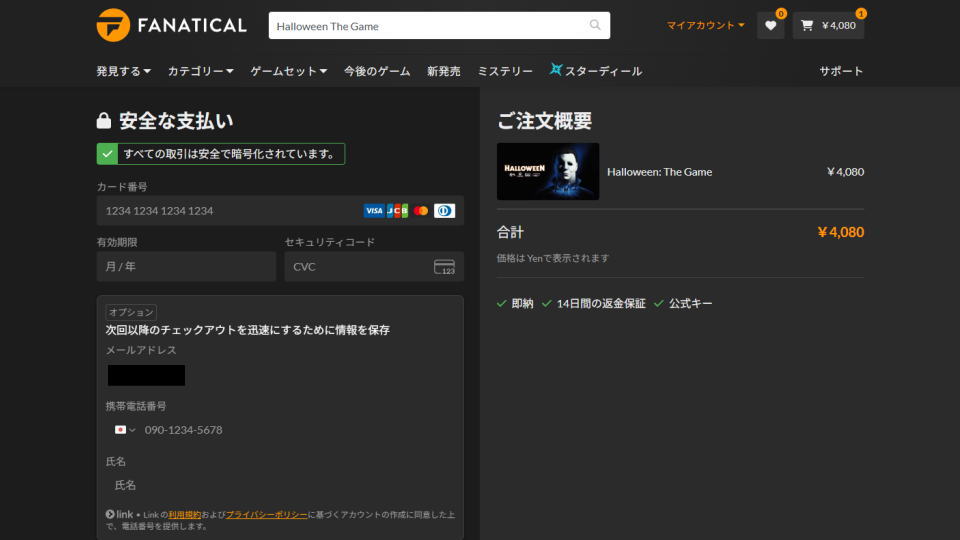Click the 公式キー label
960x540 pixels.
691,304
